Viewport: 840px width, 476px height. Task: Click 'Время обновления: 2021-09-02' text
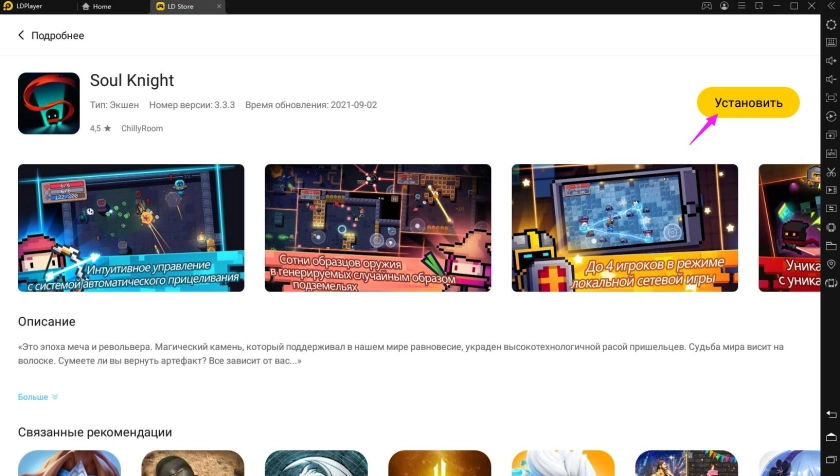pos(311,105)
